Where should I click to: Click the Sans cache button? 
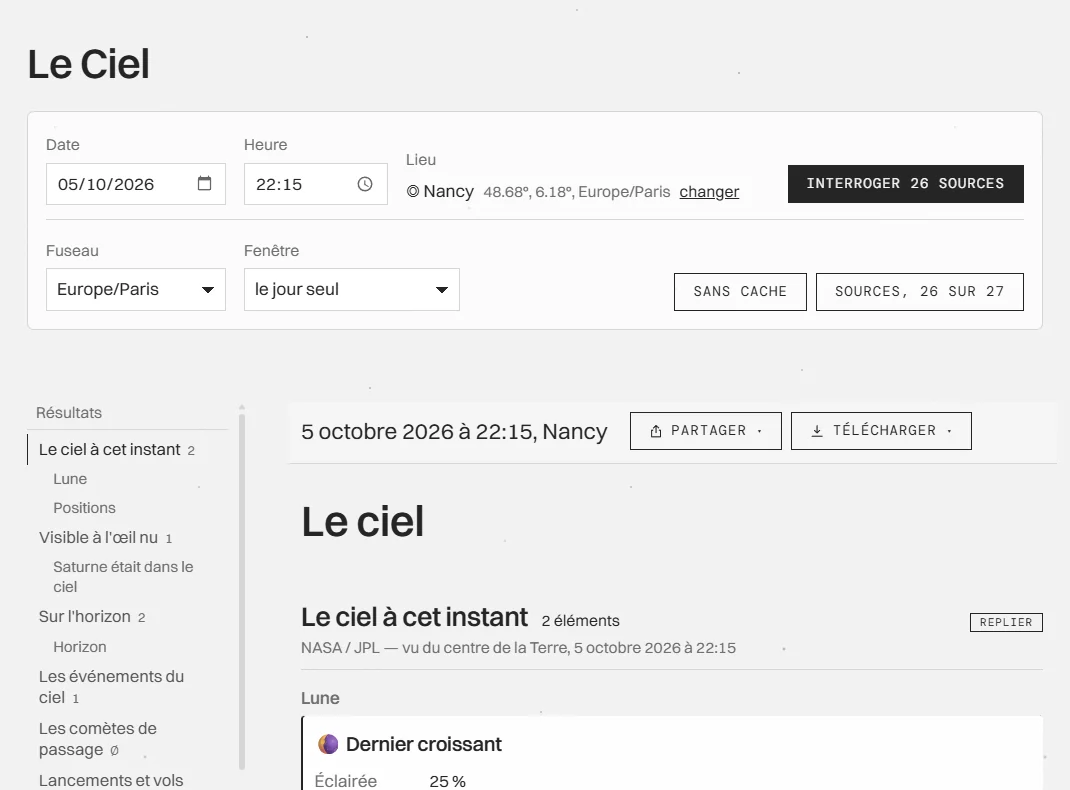[740, 292]
